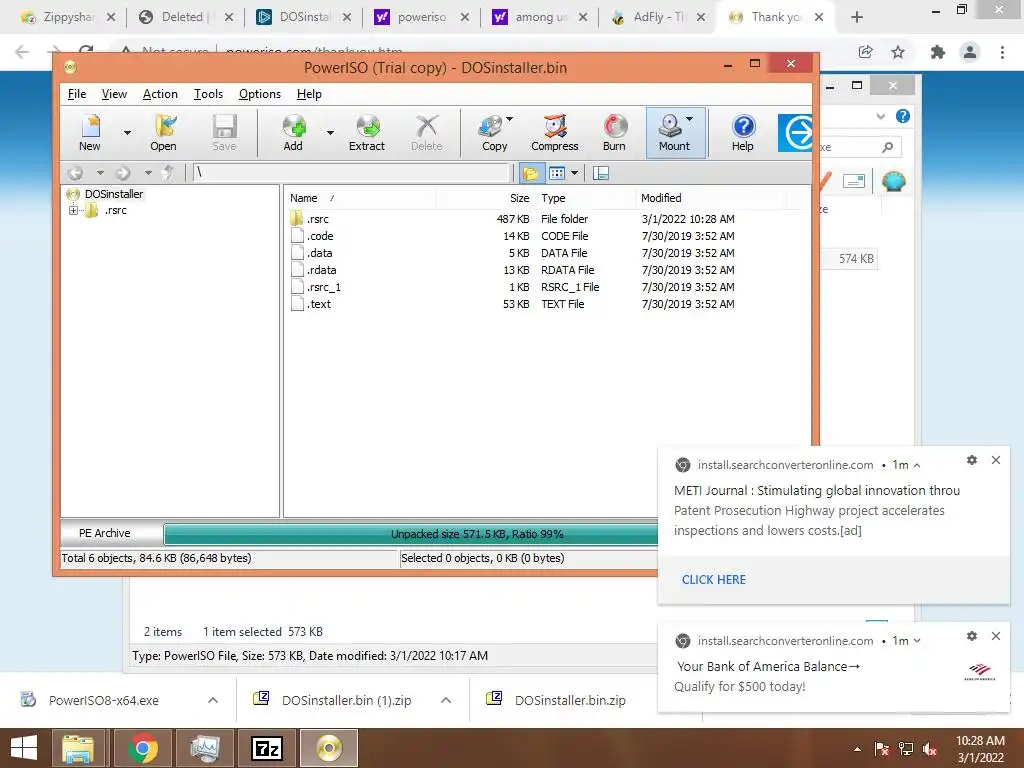The height and width of the screenshot is (768, 1024).
Task: Open the Mount button dropdown arrow
Action: [x=690, y=120]
